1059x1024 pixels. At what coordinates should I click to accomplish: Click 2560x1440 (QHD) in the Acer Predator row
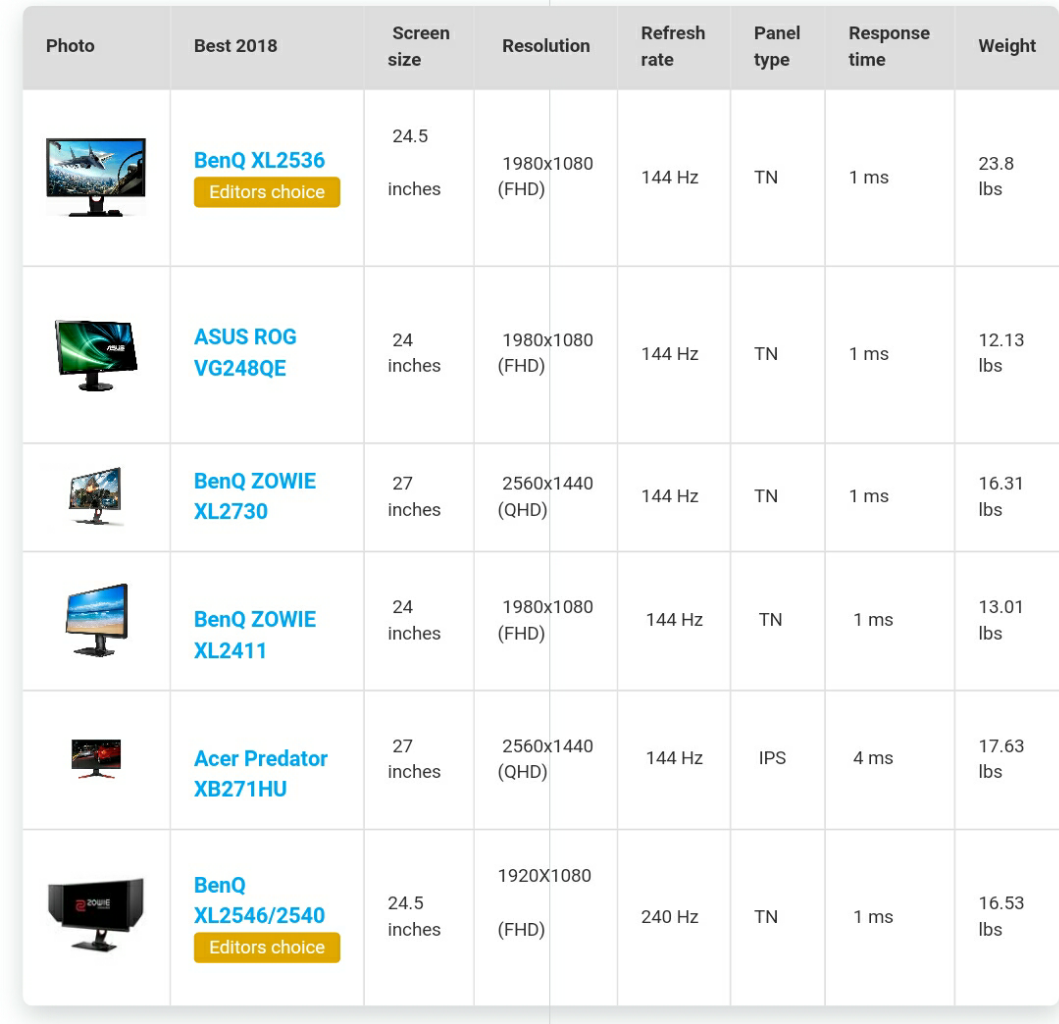tap(545, 759)
